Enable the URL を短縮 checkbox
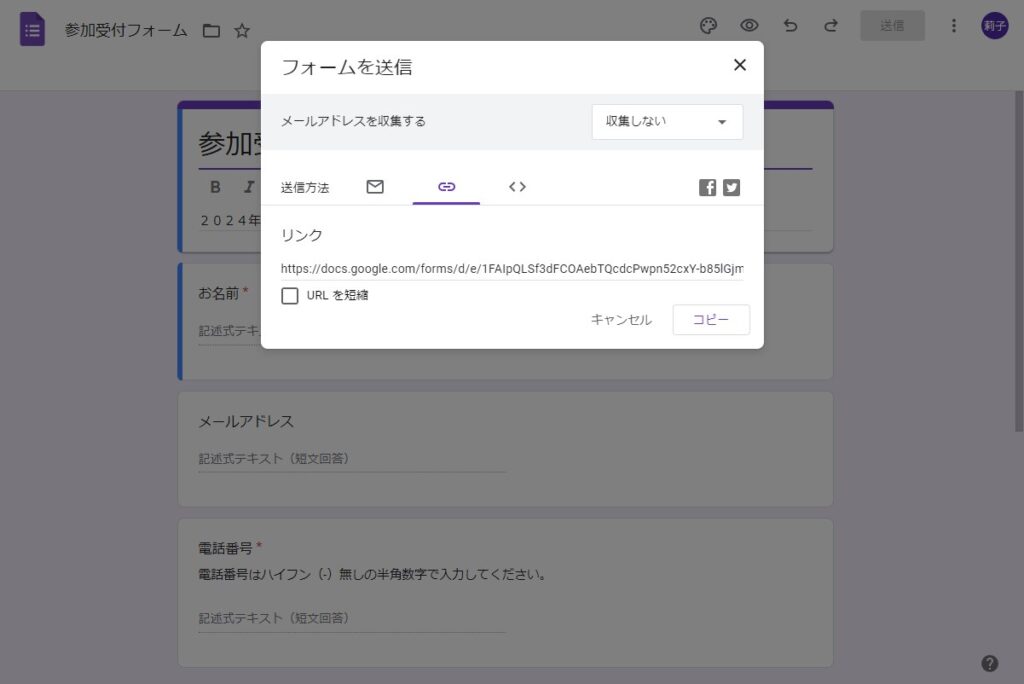Screen dimensions: 1024x684 290,296
